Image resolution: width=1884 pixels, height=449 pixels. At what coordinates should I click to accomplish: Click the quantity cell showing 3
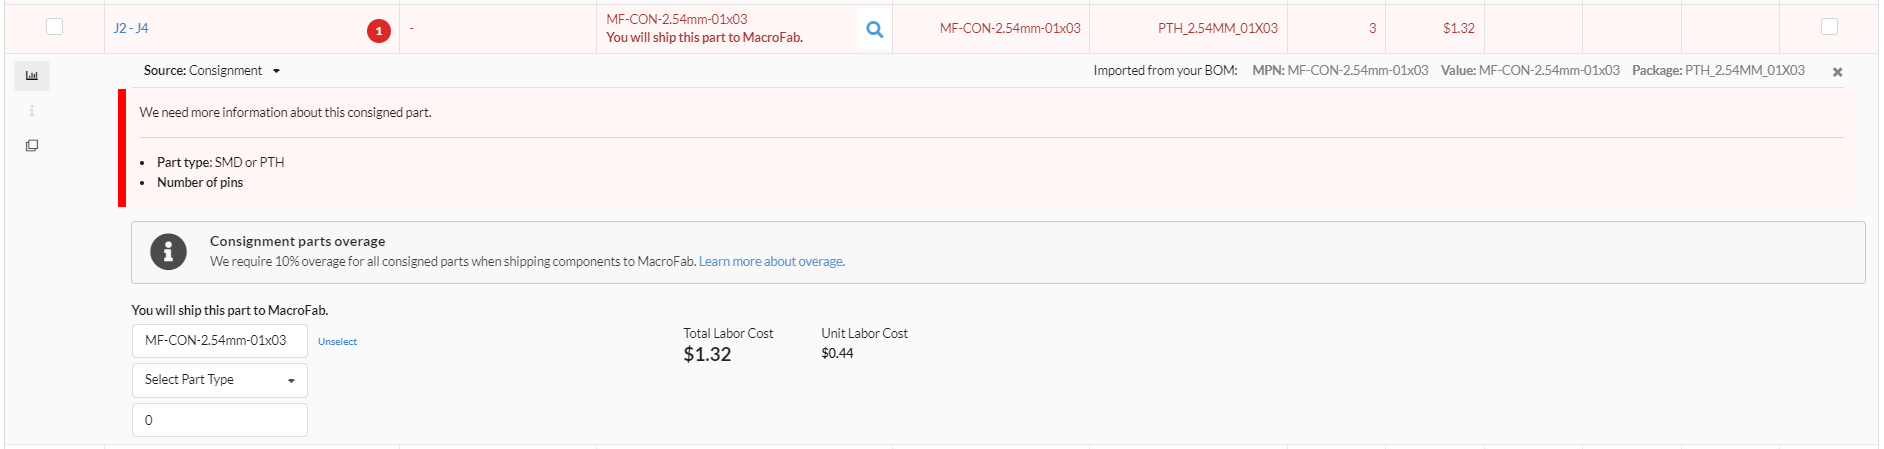click(1336, 28)
